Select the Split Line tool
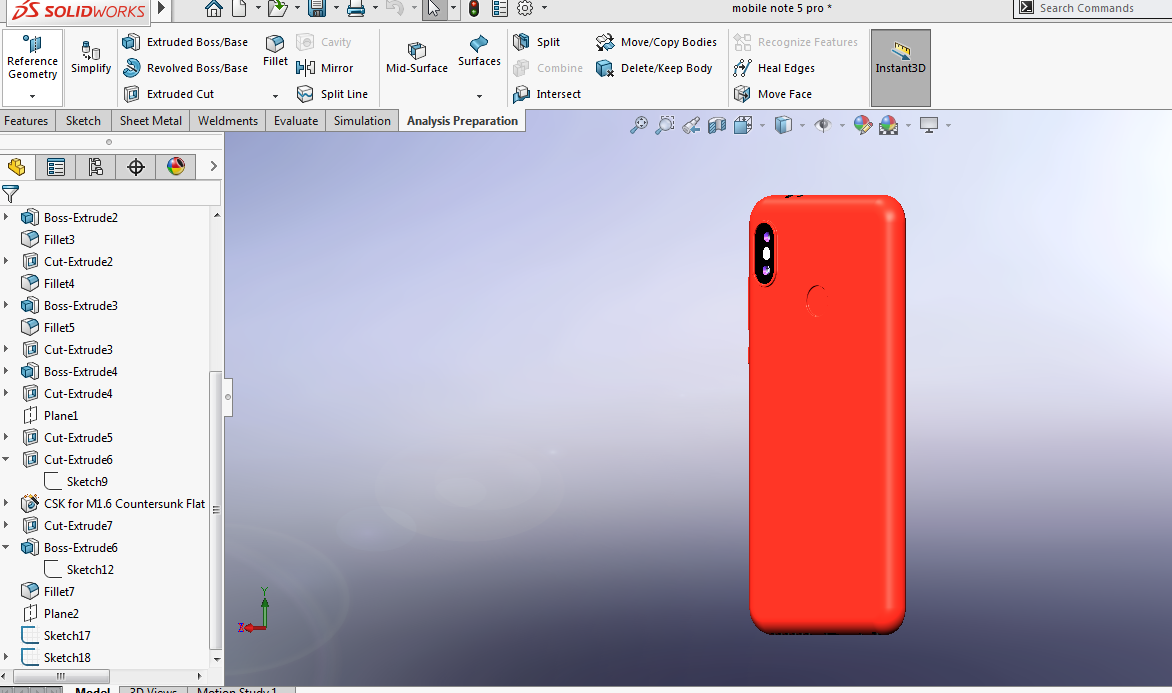 click(332, 94)
